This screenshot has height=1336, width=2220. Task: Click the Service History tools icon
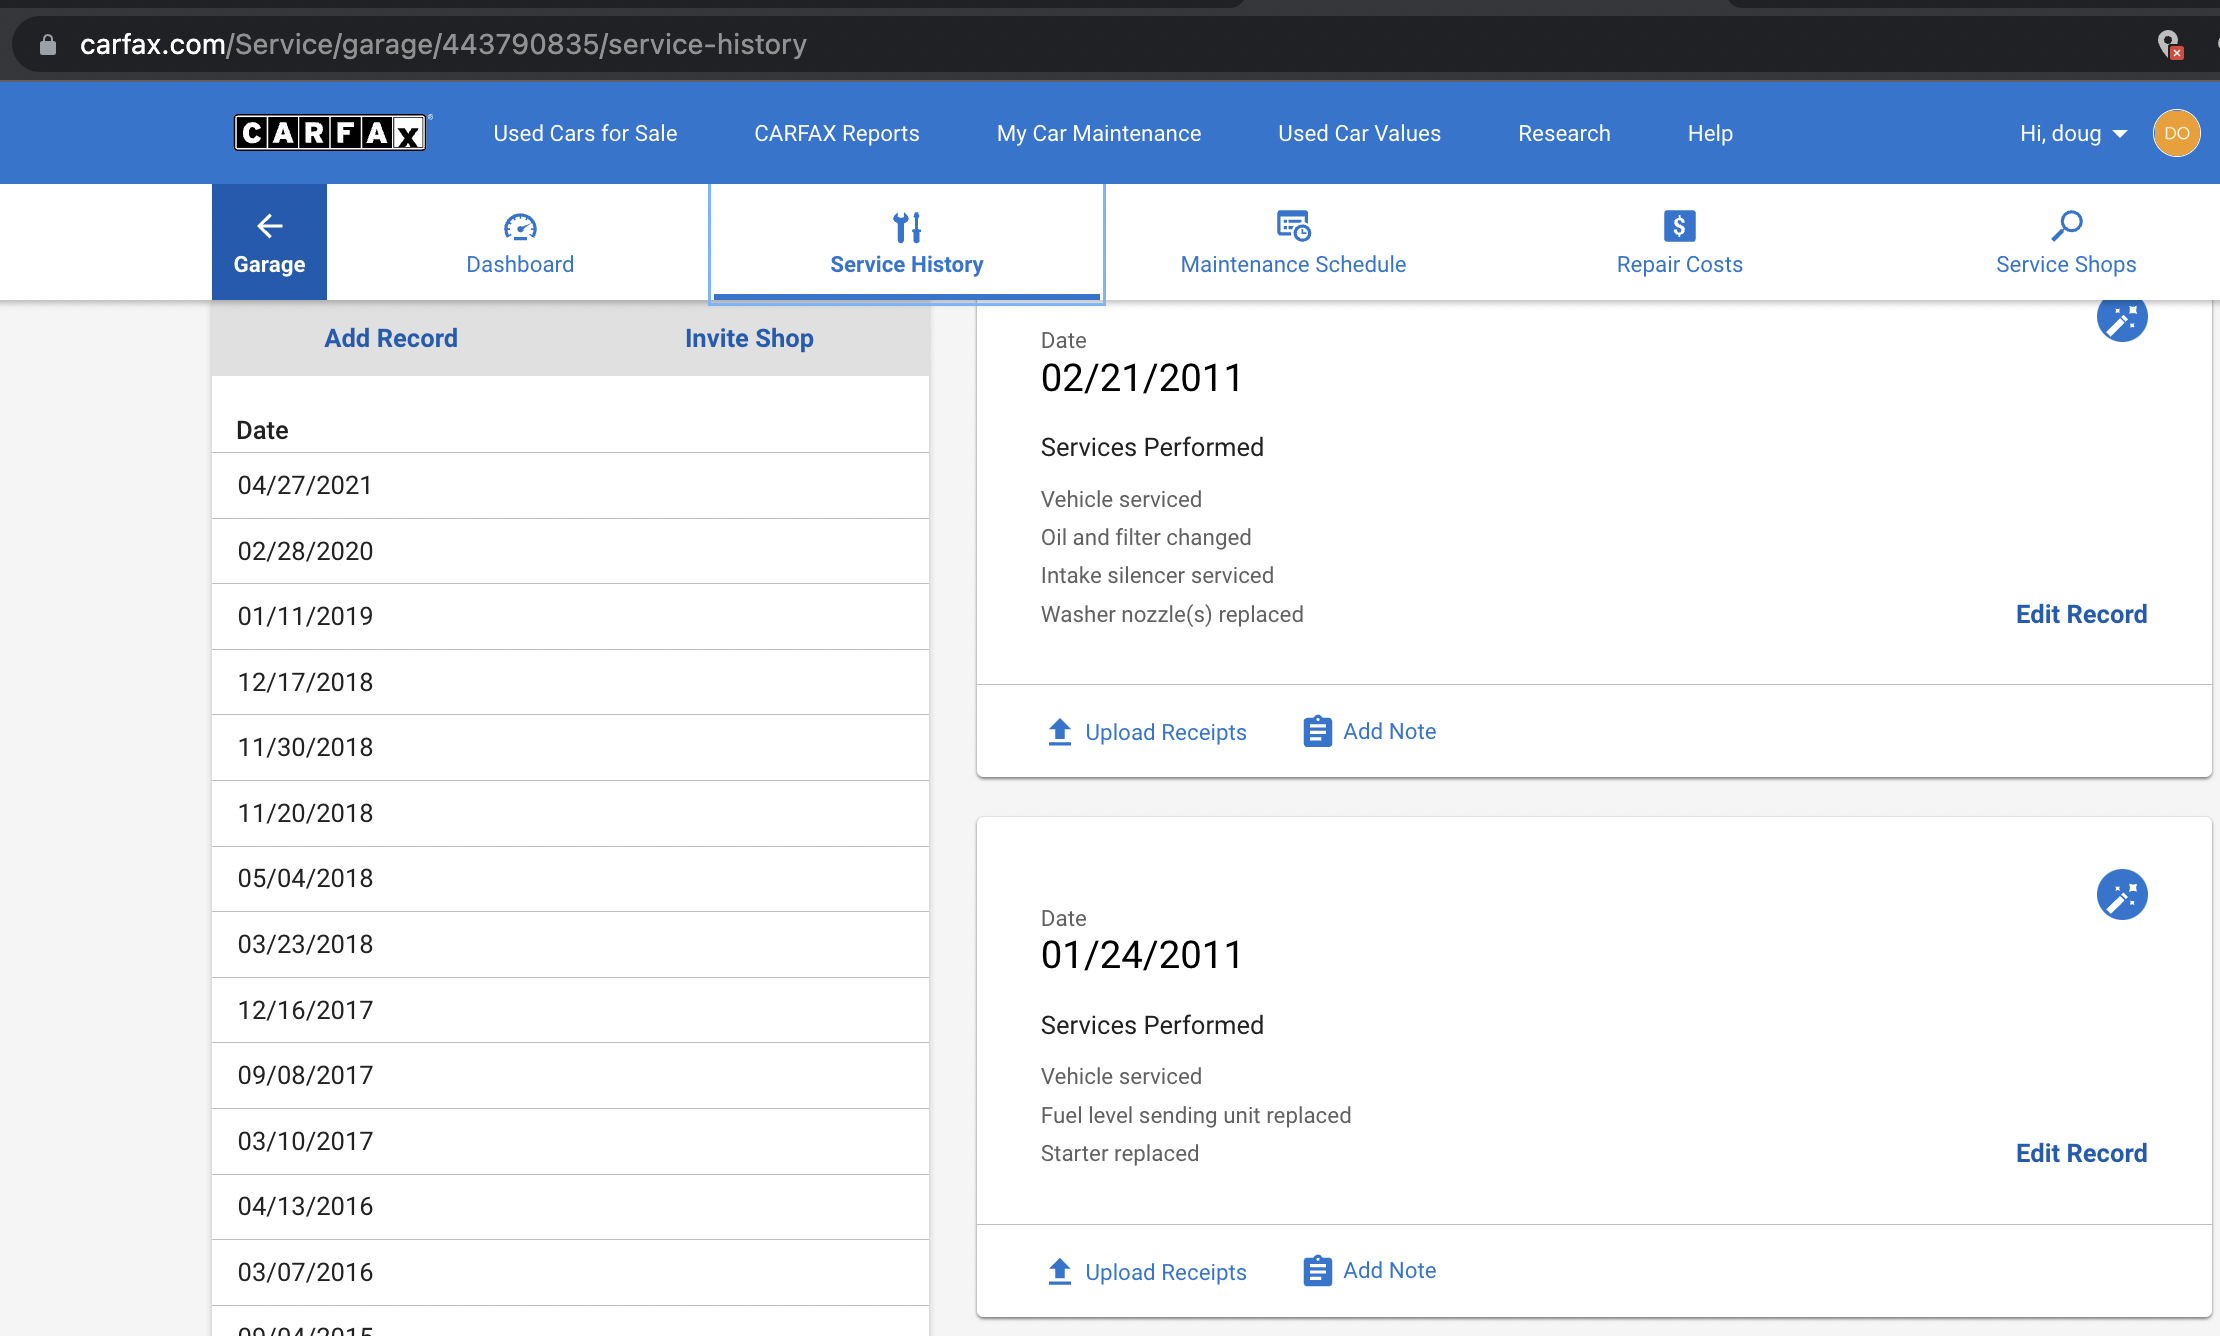[907, 227]
